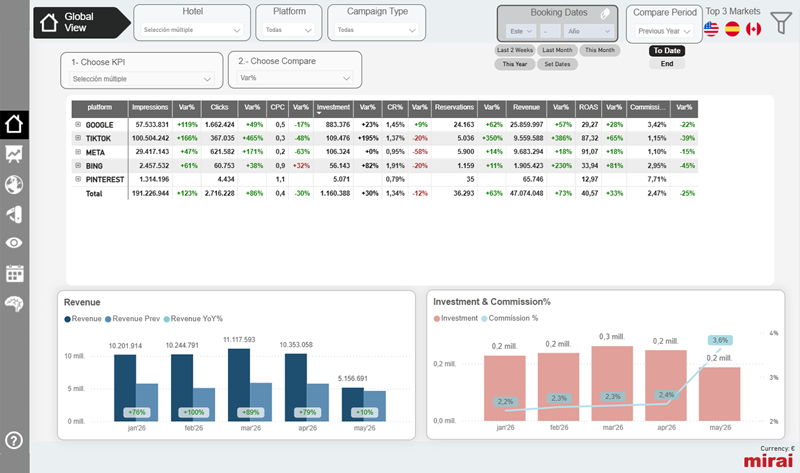Open the Booking Dates 'Este' dropdown

[x=521, y=31]
